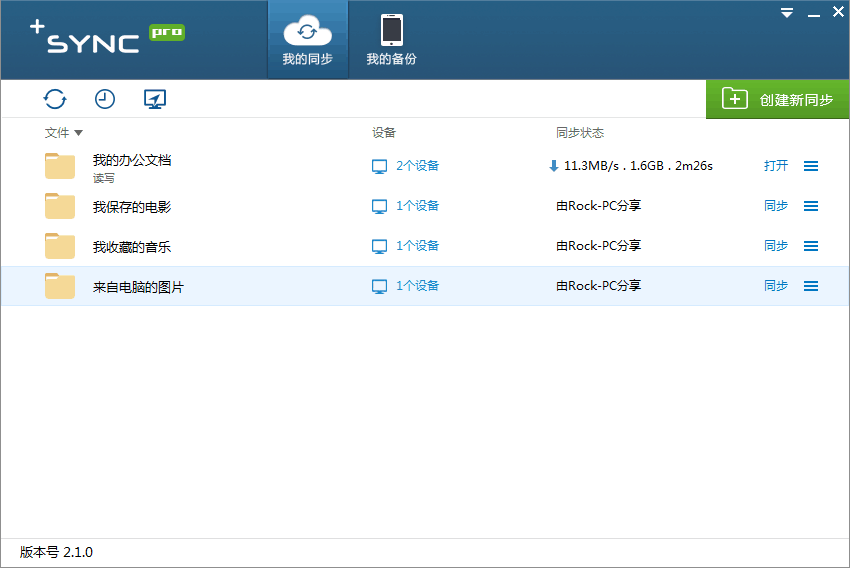Viewport: 850px width, 568px height.
Task: Open the title bar dropdown menu arrow
Action: tap(787, 13)
